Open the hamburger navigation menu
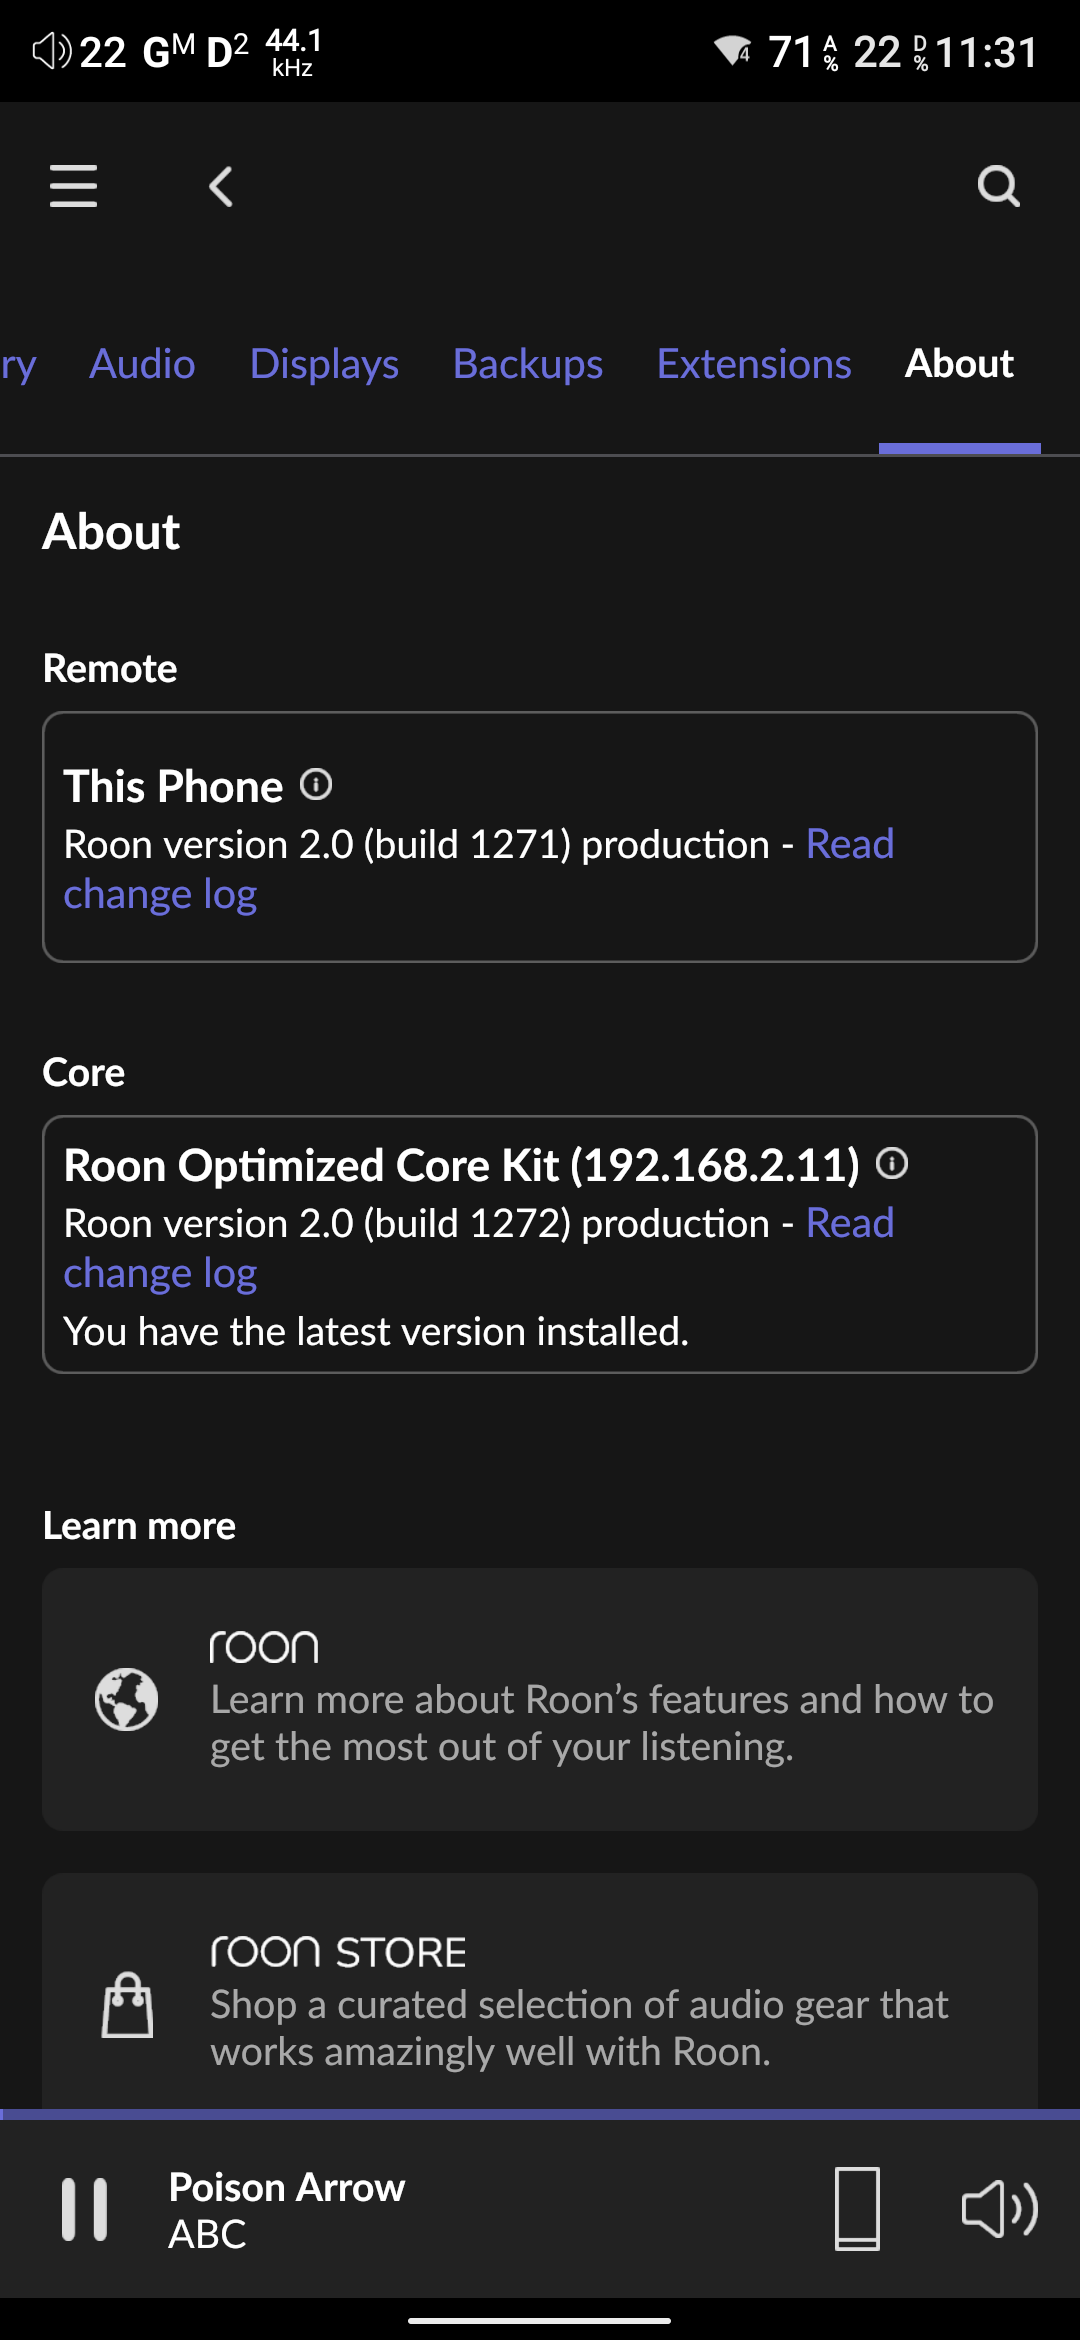 pos(73,186)
